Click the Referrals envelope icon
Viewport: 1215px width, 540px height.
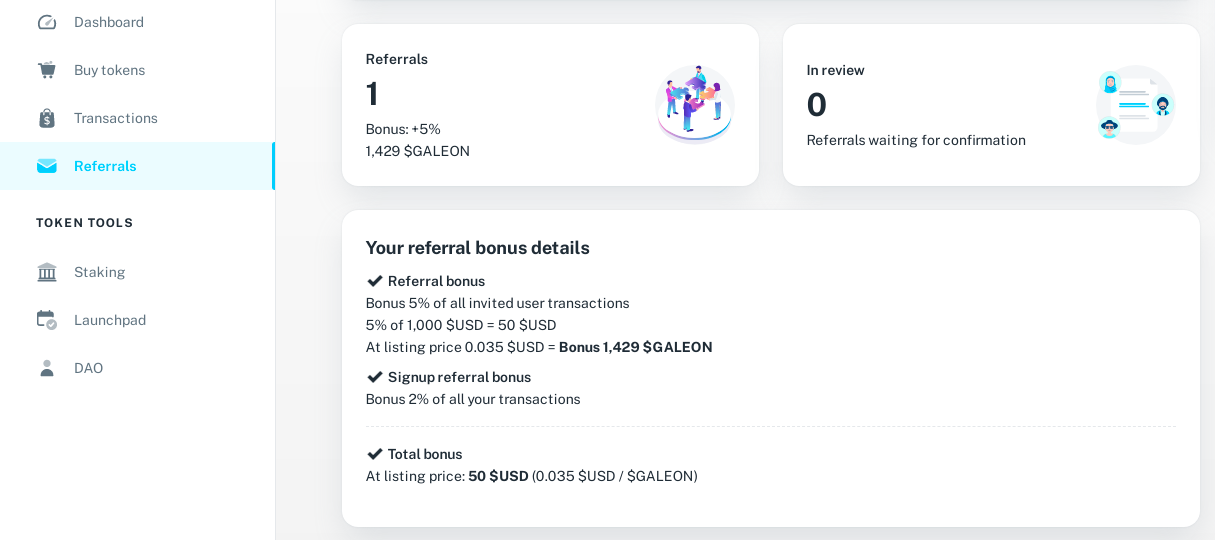pos(47,166)
